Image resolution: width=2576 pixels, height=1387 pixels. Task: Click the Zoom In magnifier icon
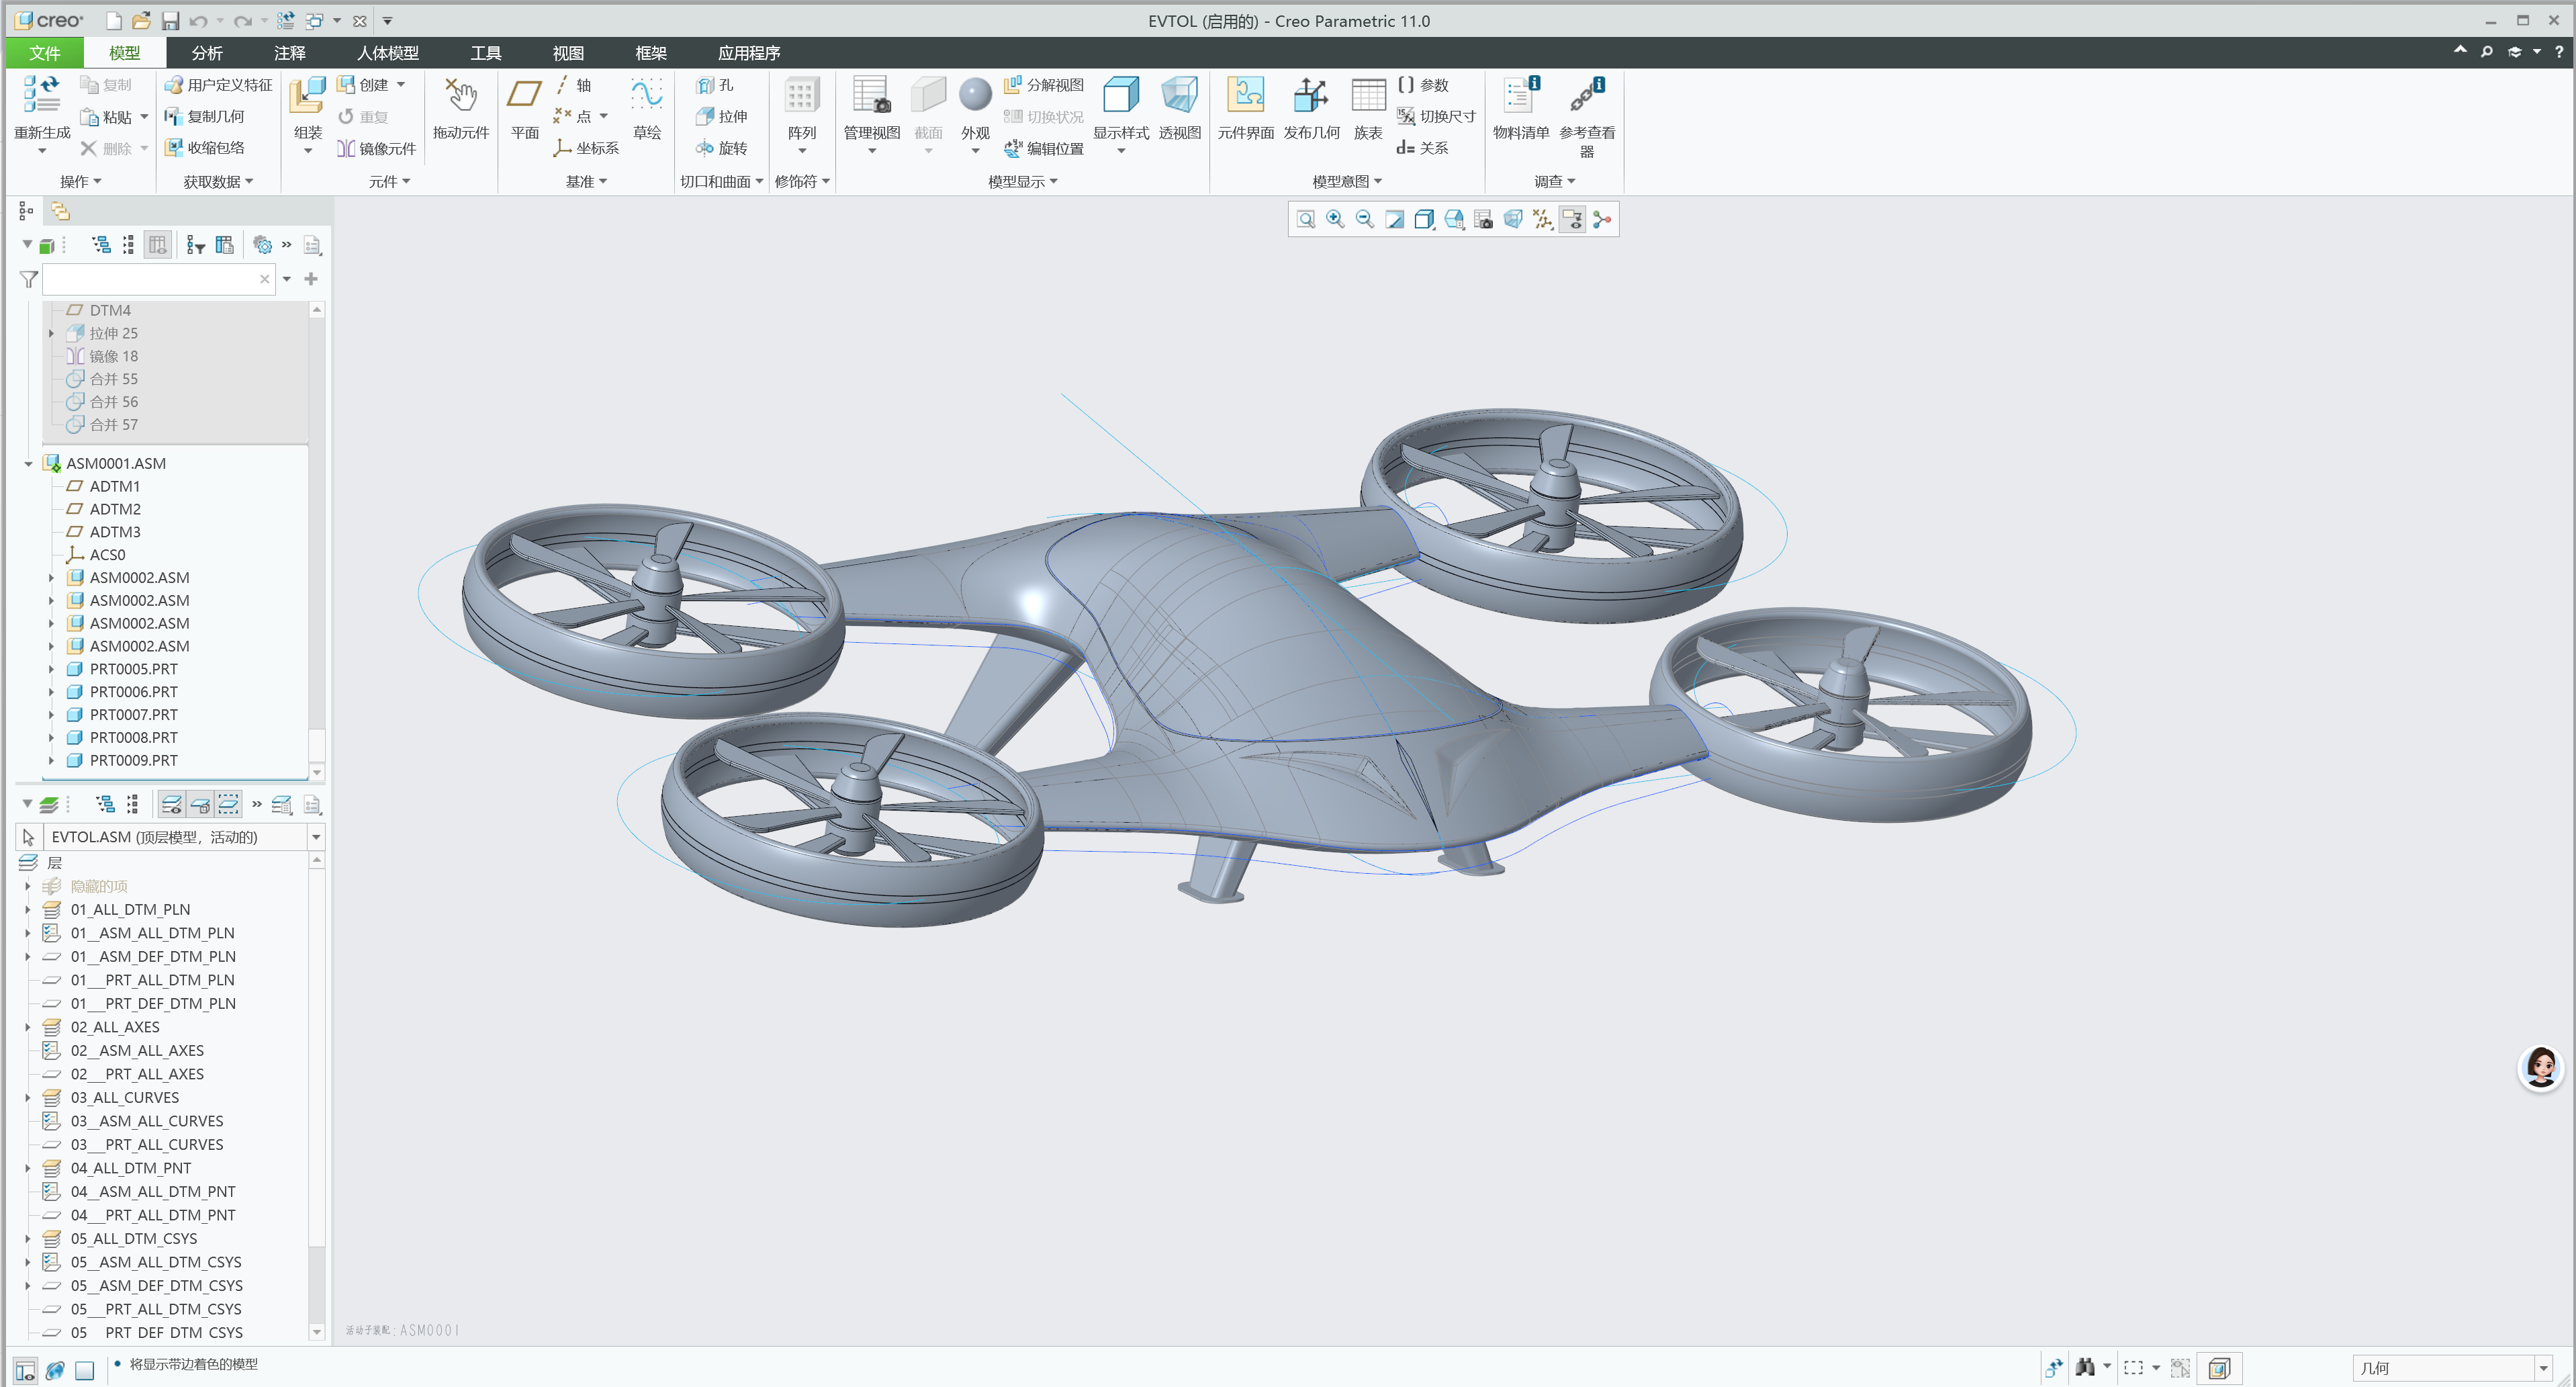1335,219
